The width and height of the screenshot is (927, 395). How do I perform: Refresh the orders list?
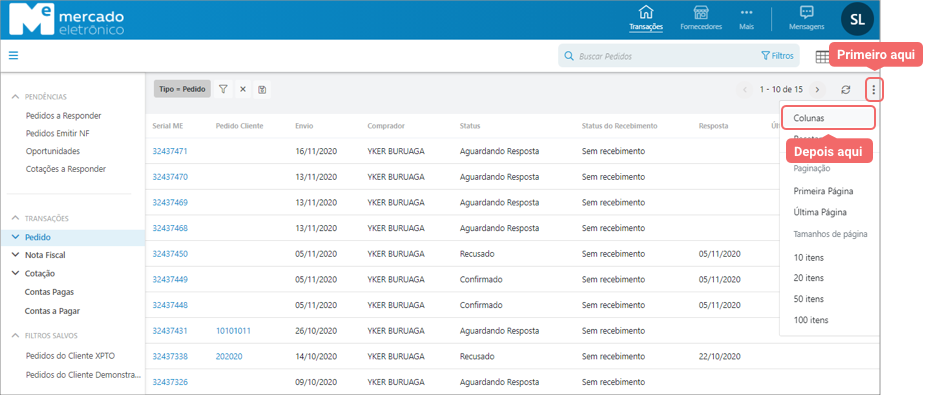pyautogui.click(x=846, y=90)
